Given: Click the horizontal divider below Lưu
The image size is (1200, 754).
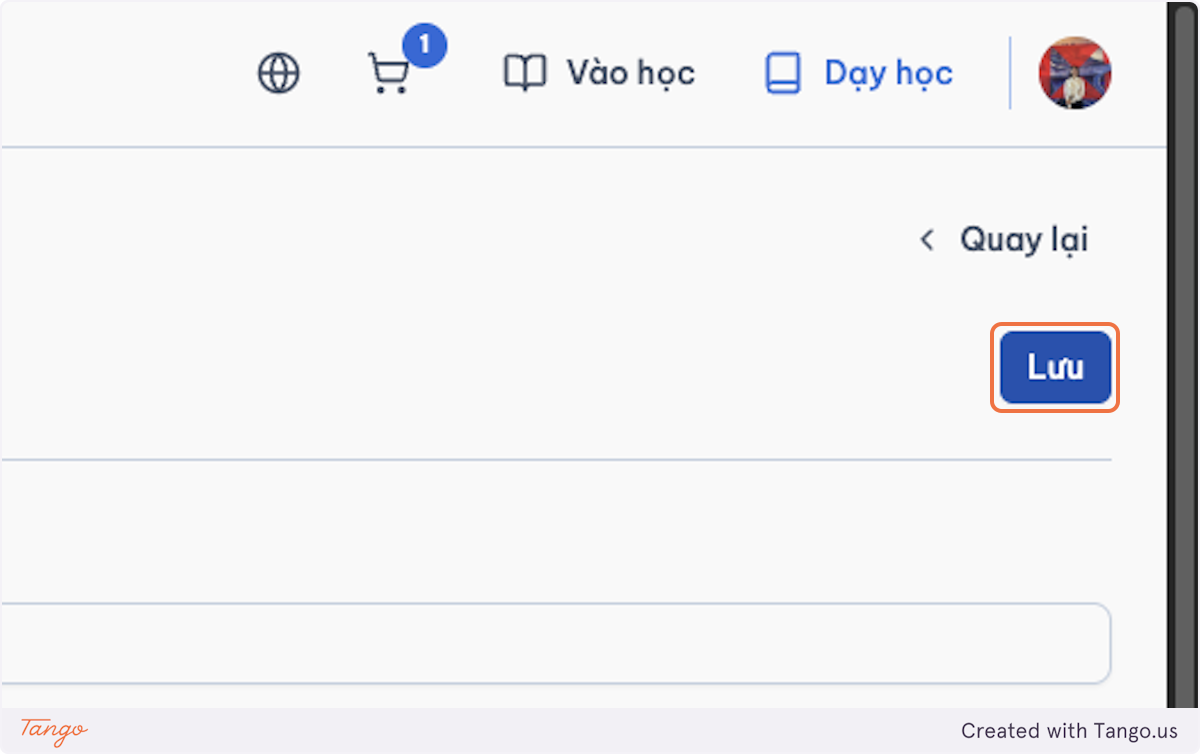Looking at the screenshot, I should coord(555,460).
